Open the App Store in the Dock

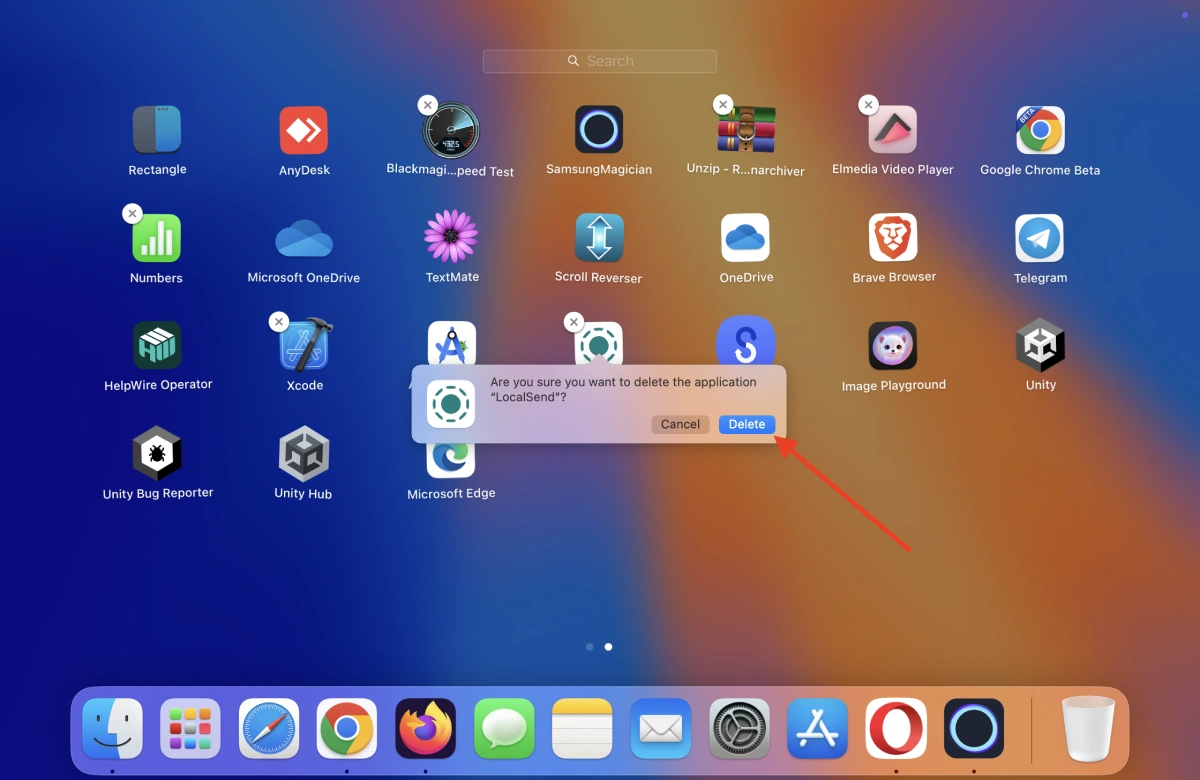click(817, 728)
